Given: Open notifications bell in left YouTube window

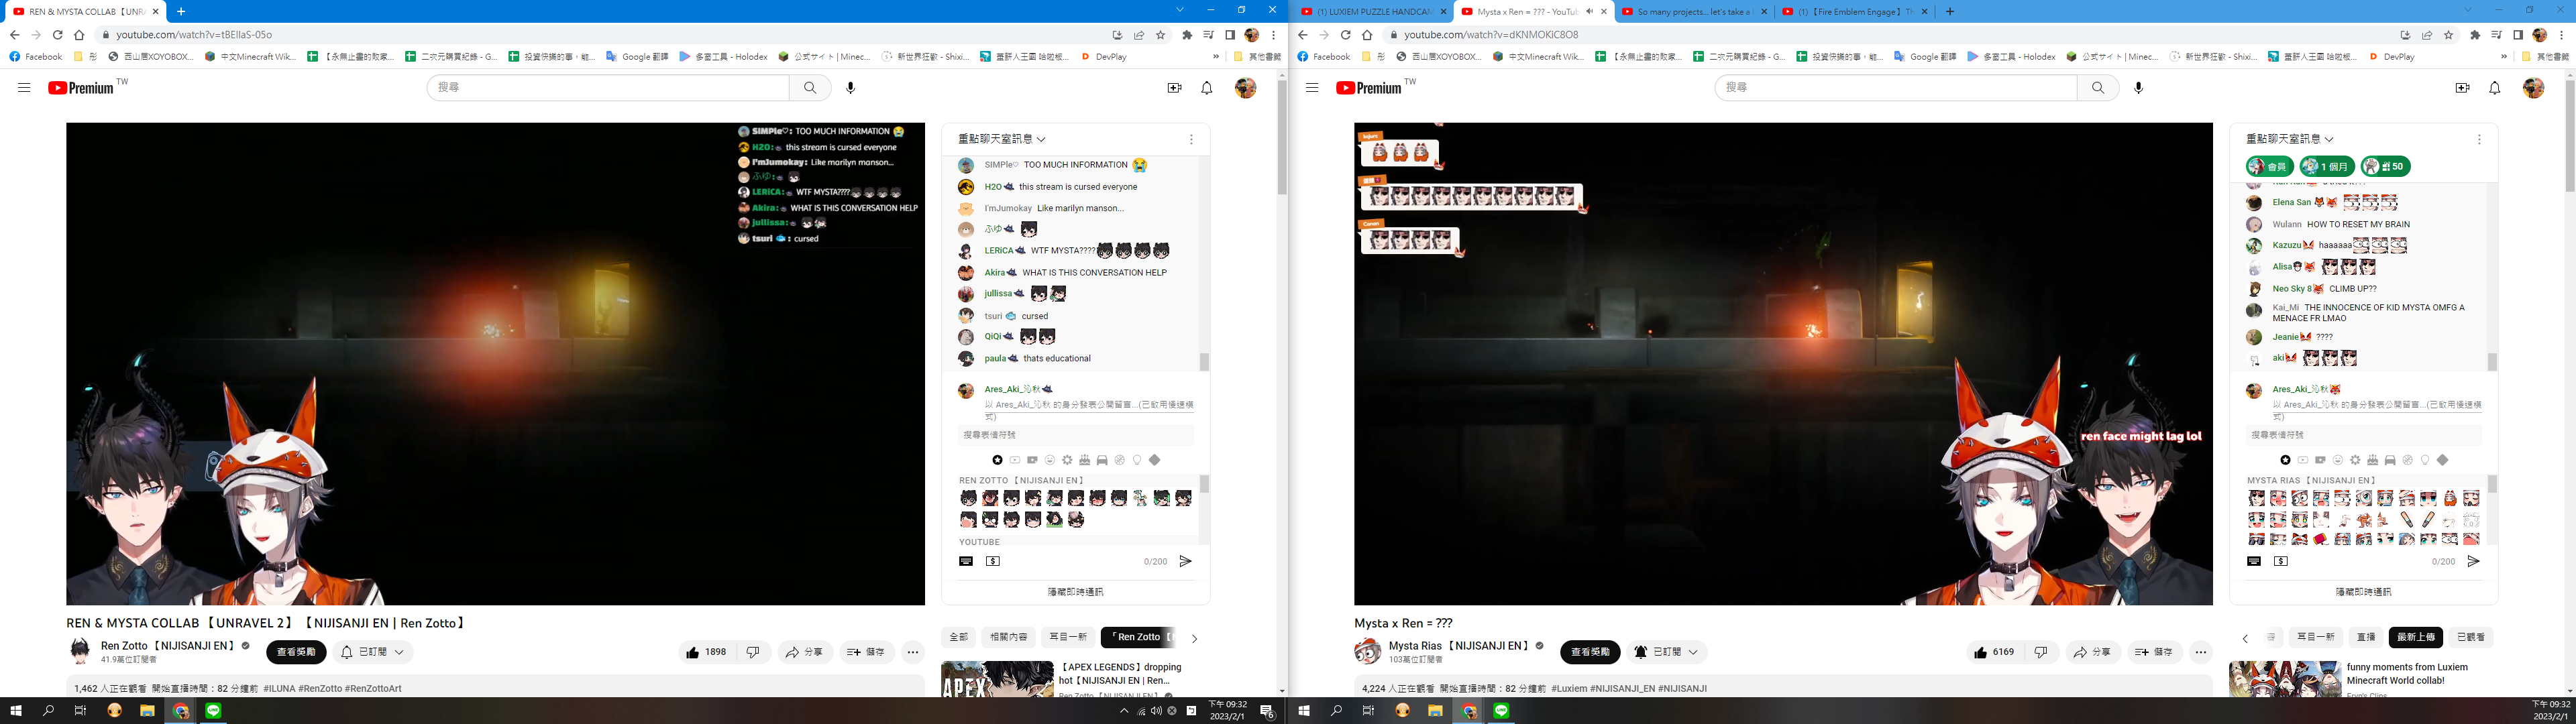Looking at the screenshot, I should 1207,88.
